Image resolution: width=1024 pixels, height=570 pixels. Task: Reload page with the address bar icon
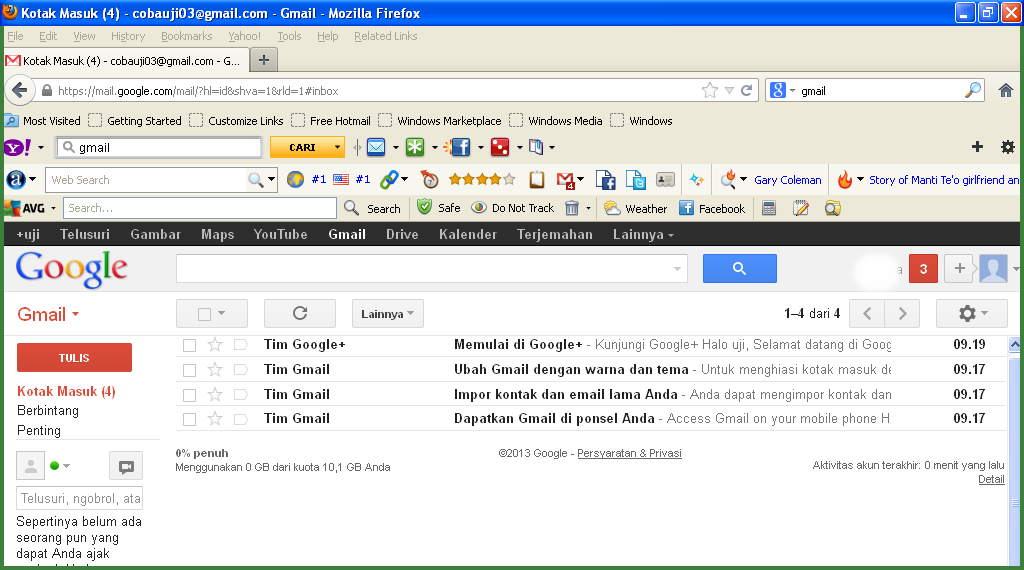coord(746,90)
